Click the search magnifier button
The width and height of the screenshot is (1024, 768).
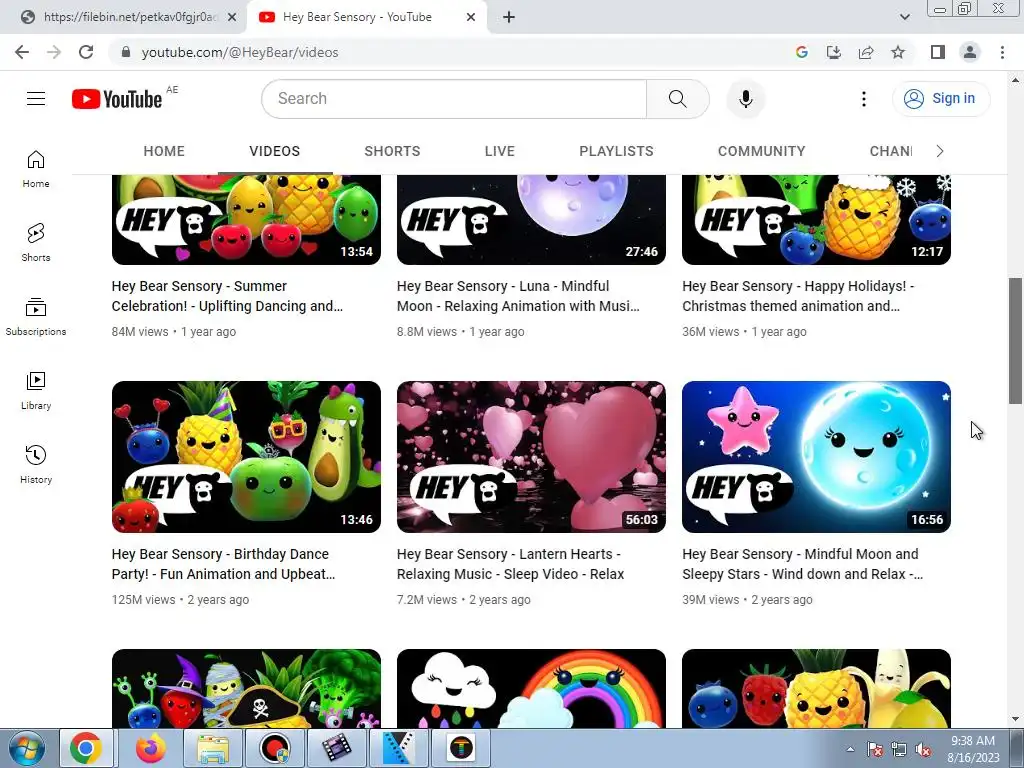[677, 99]
